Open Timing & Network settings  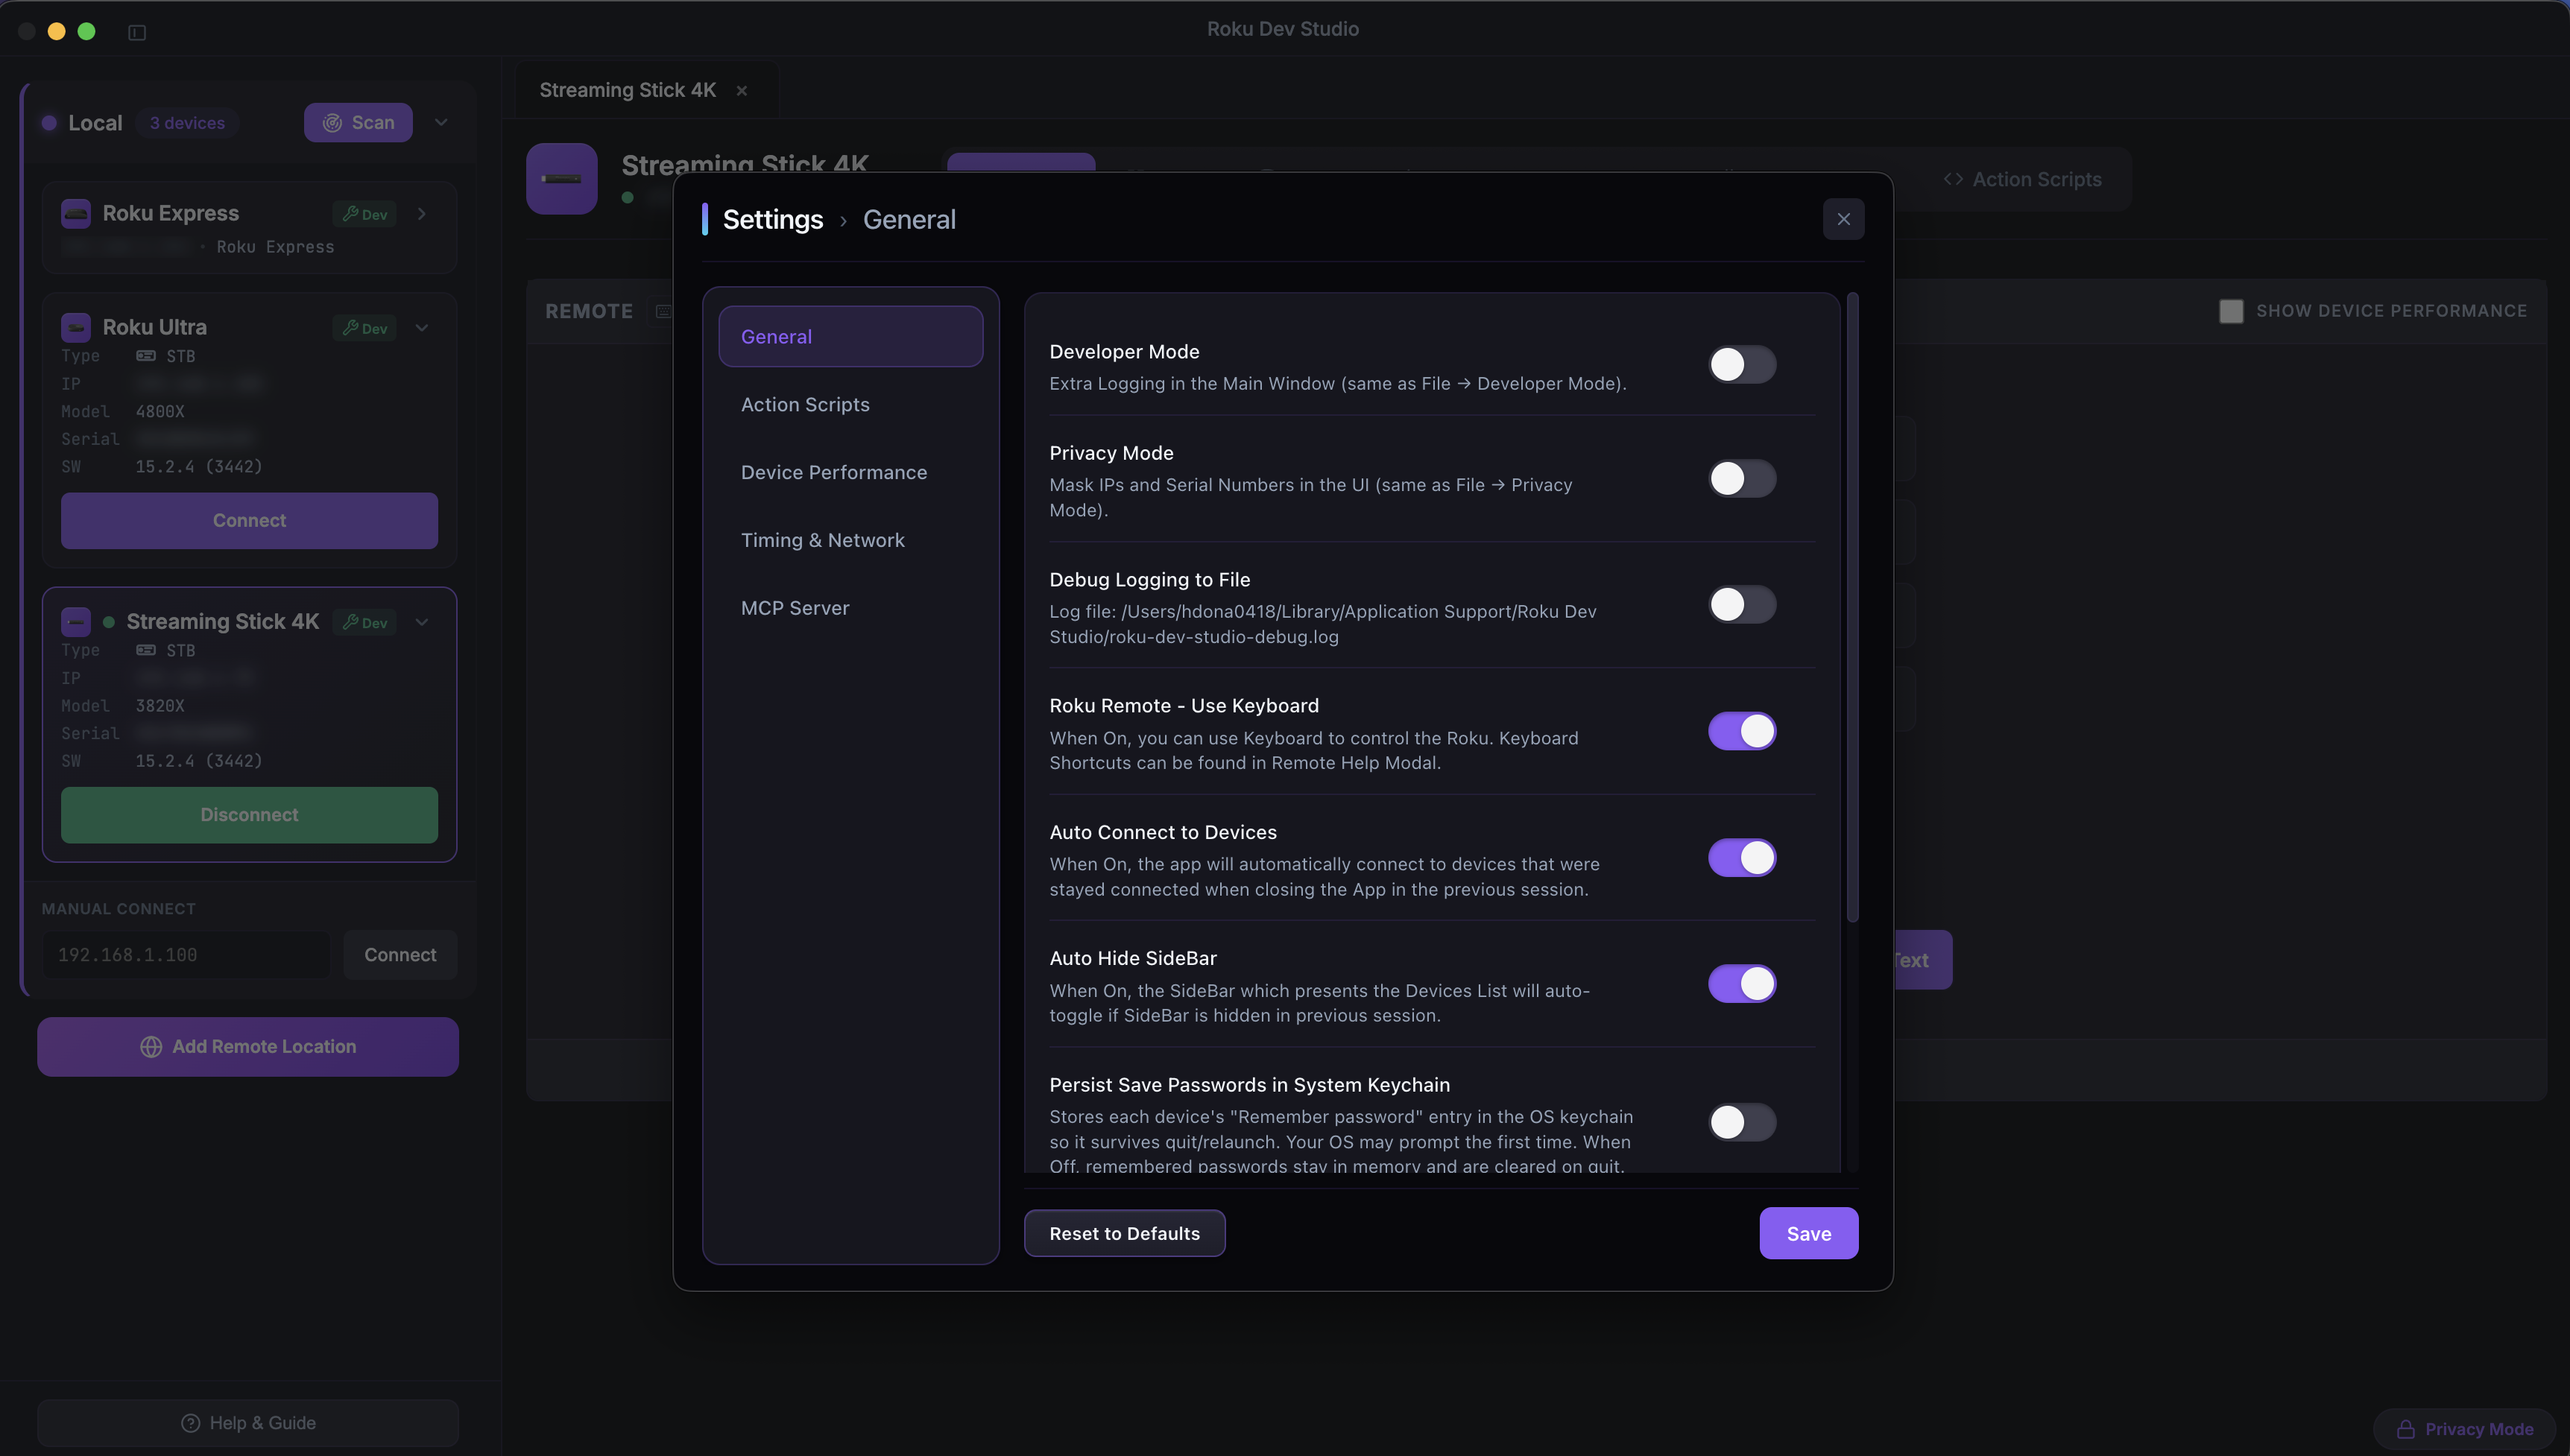851,540
